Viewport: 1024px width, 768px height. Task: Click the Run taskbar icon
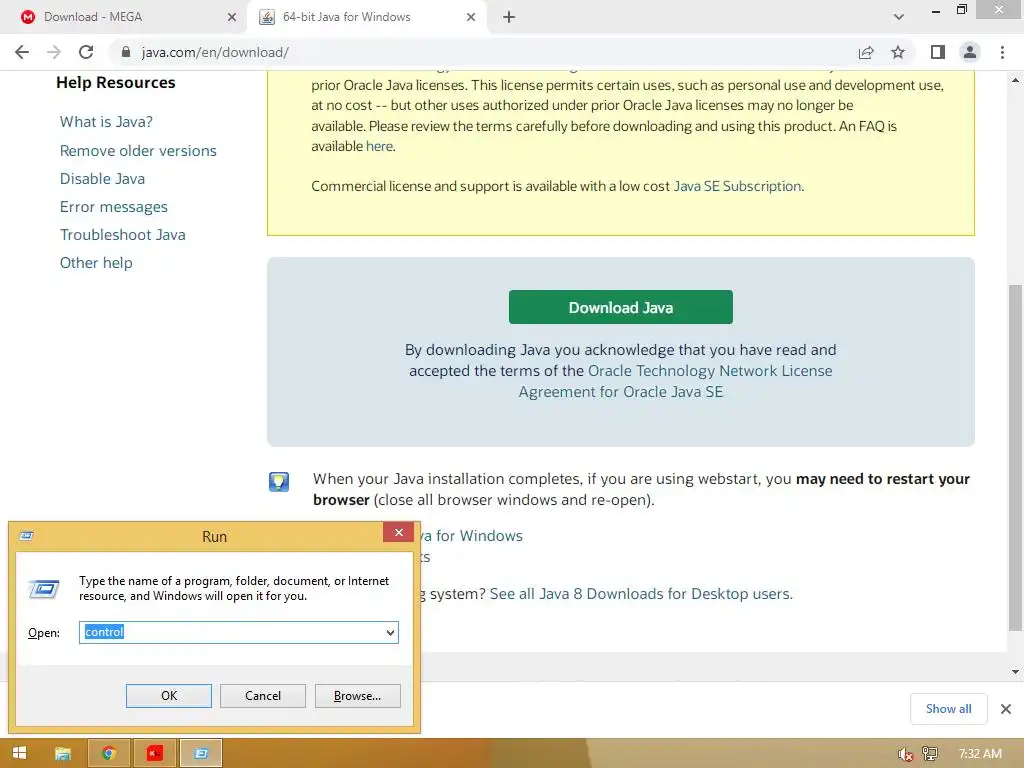[200, 753]
